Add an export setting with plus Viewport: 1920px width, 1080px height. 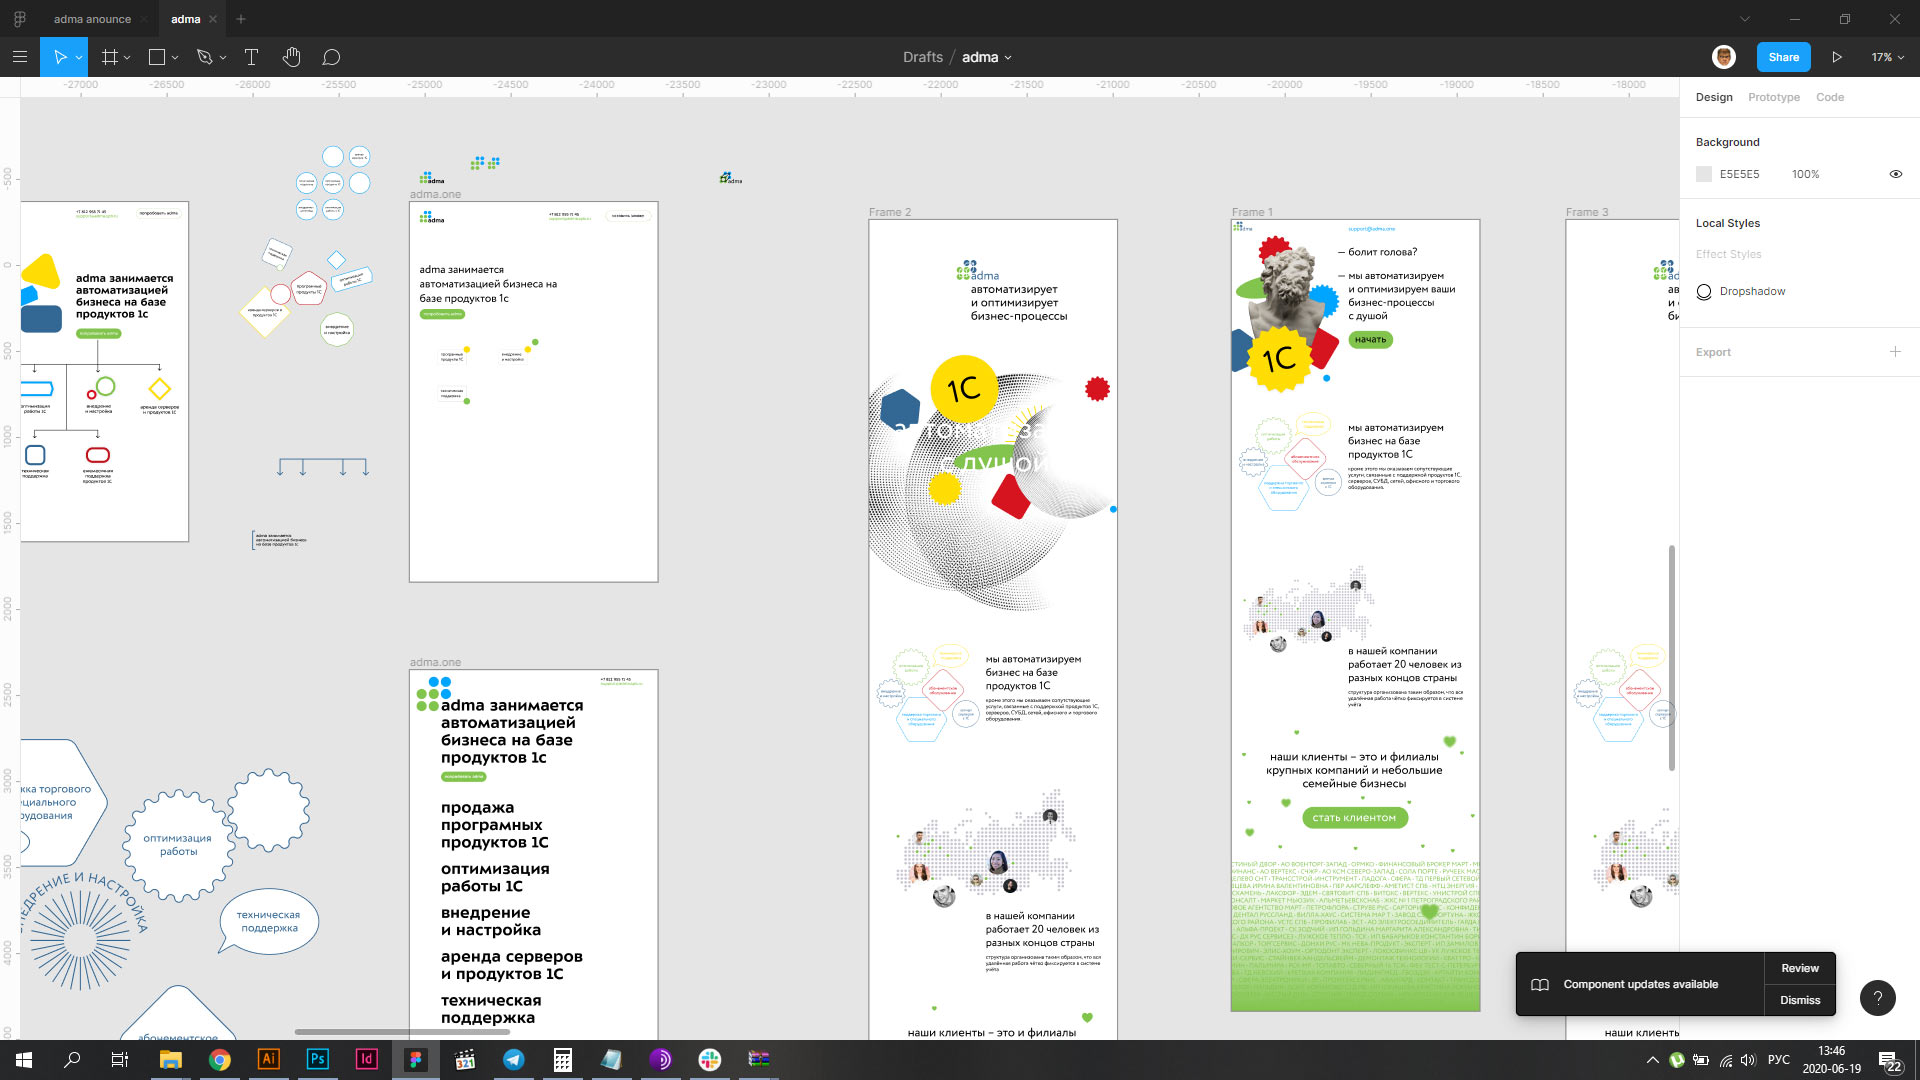[x=1895, y=352]
